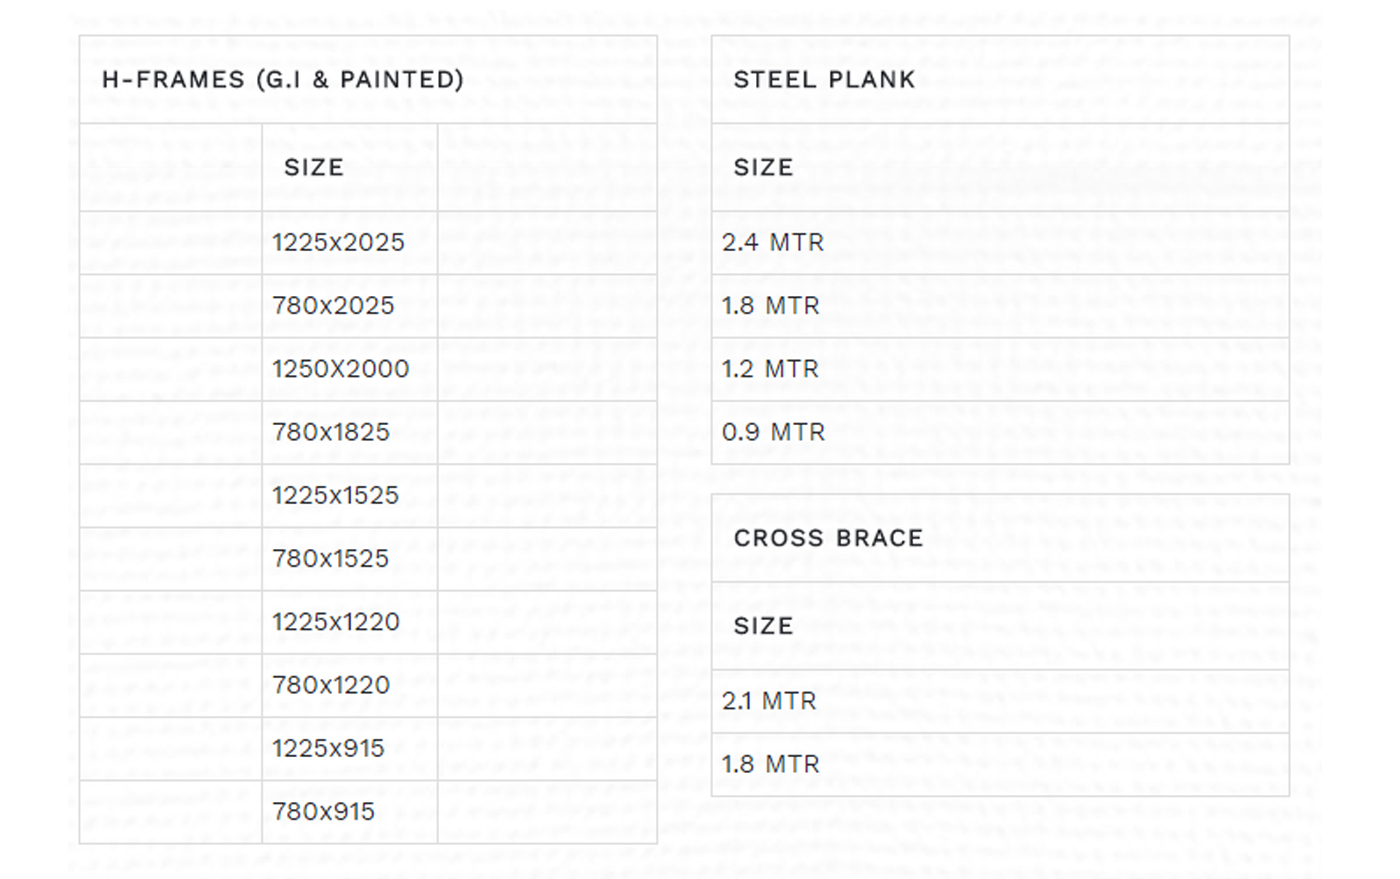Select the 1225x1525 size cell
Image resolution: width=1400 pixels, height=879 pixels.
pos(335,495)
